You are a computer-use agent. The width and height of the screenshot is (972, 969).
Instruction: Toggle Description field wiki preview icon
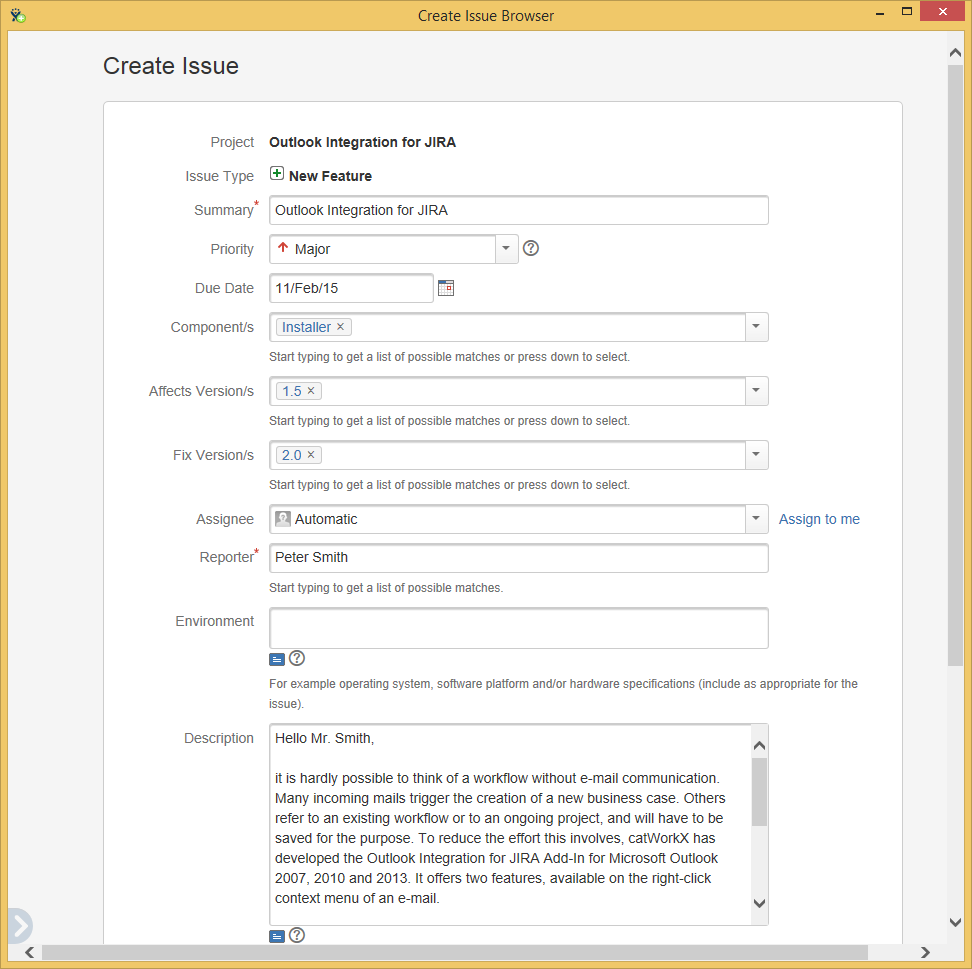pos(277,937)
